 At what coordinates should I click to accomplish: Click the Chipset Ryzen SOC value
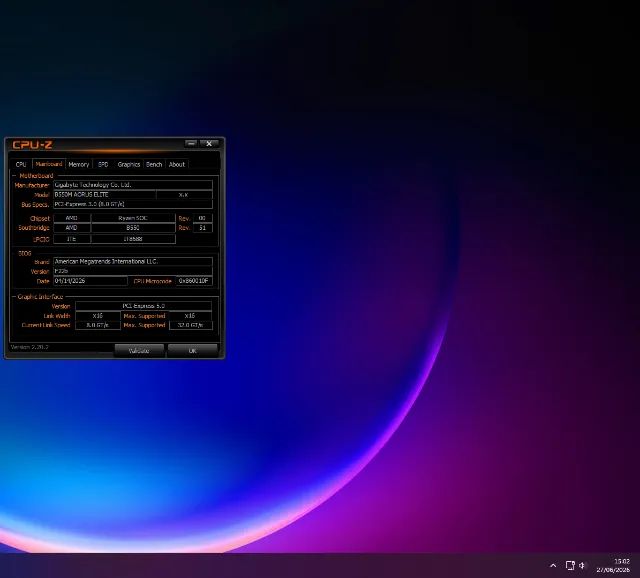(133, 218)
